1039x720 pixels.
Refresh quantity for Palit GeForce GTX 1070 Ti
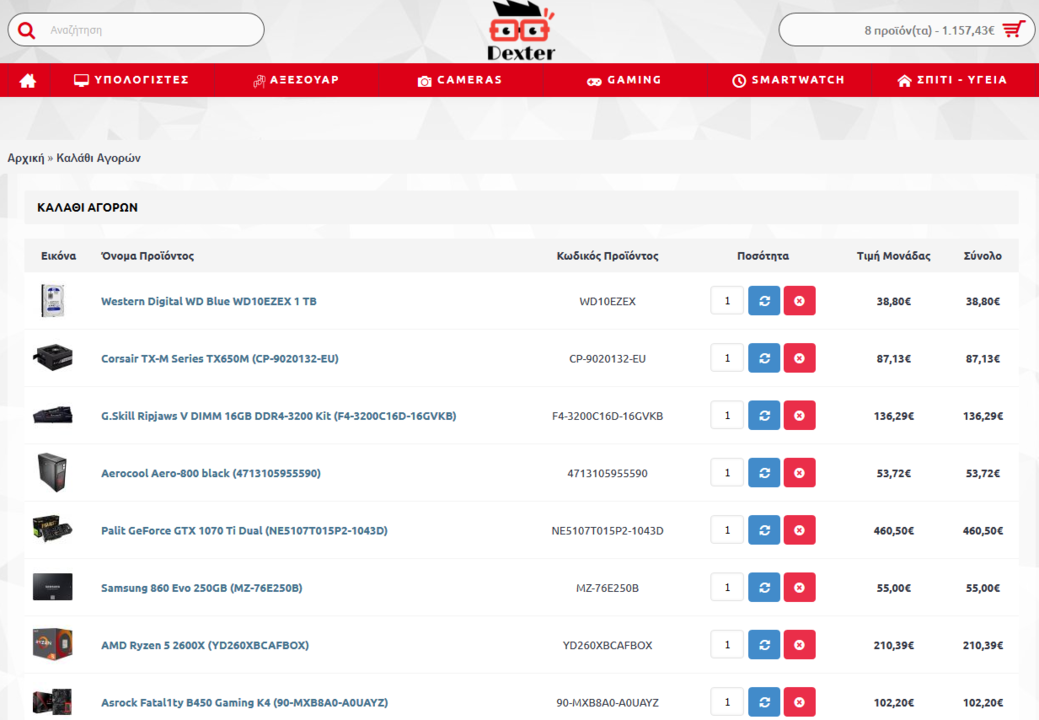(764, 530)
